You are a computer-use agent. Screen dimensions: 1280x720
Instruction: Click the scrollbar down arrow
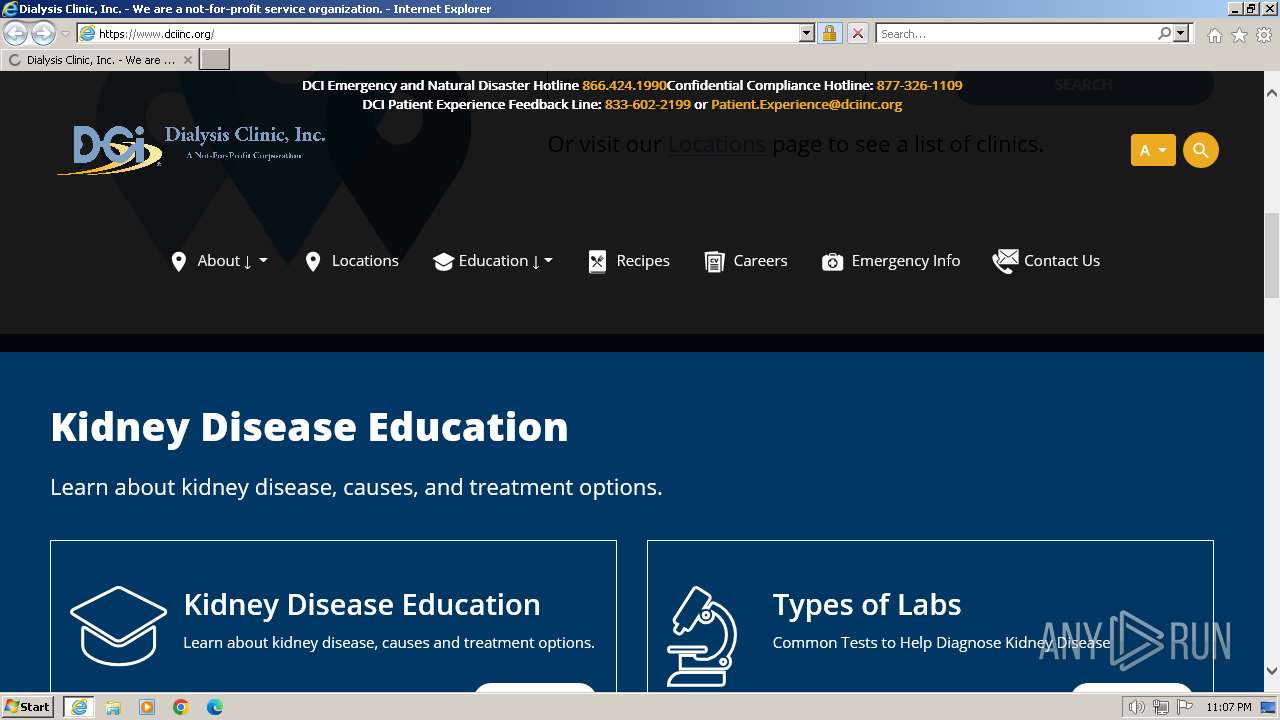[x=1272, y=671]
